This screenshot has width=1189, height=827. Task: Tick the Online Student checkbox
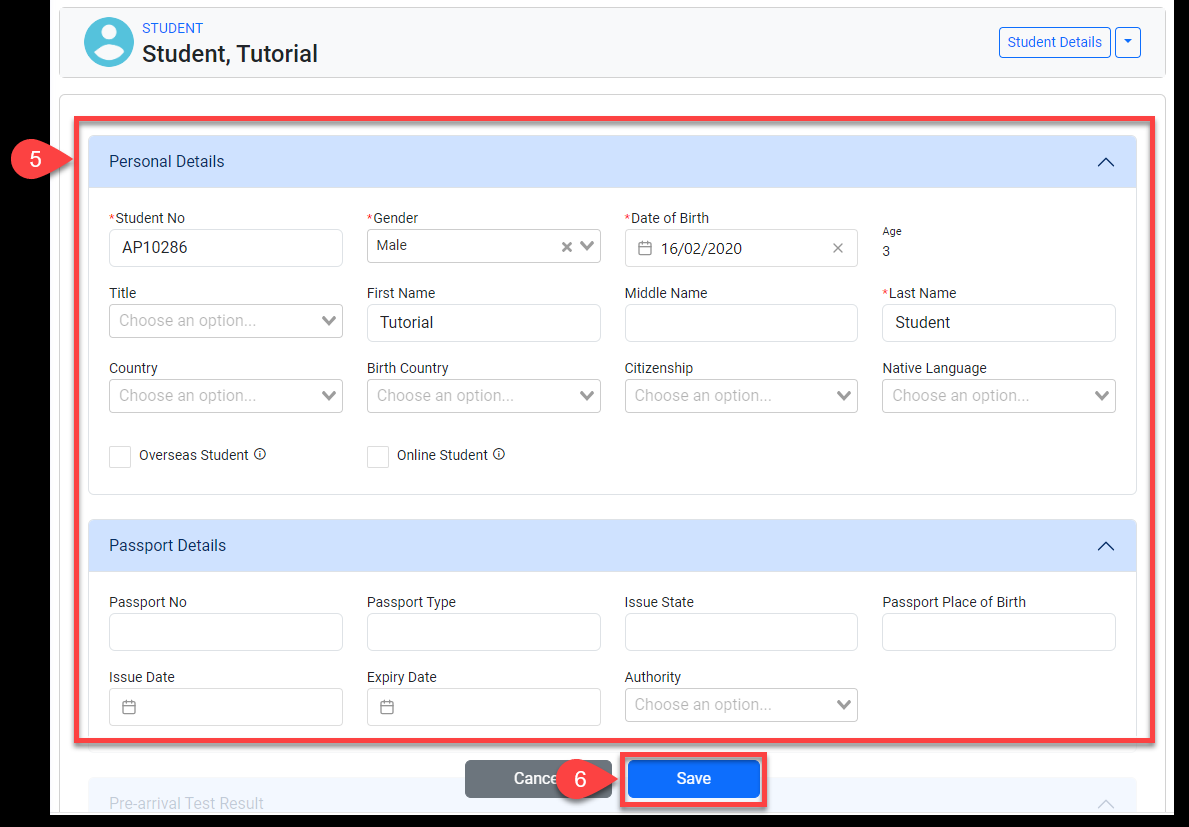(378, 456)
